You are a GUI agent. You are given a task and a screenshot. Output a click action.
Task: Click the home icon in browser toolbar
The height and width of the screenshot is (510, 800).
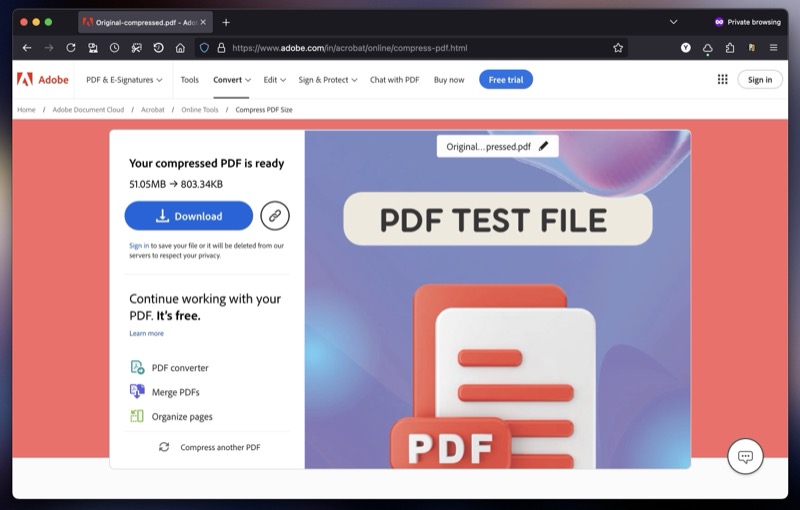click(180, 48)
